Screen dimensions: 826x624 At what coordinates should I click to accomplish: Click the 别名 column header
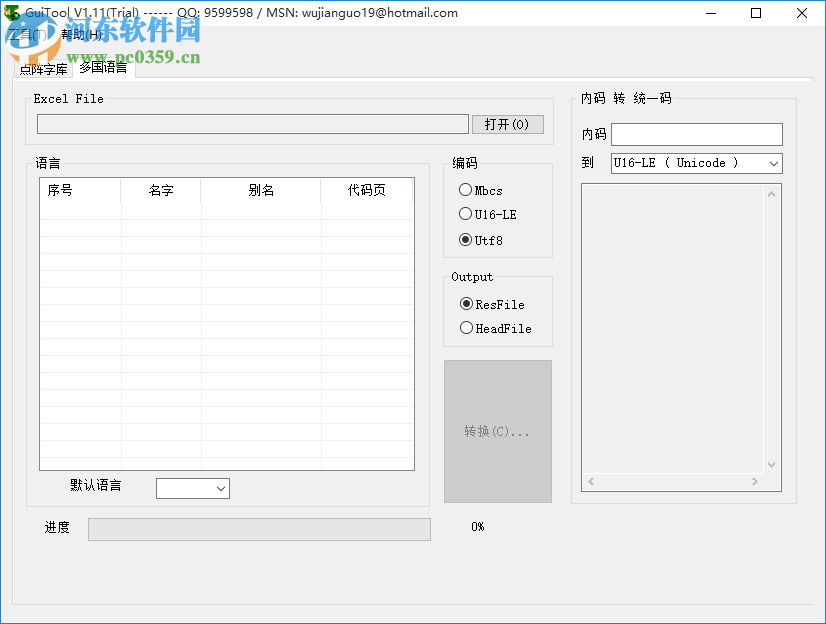[x=261, y=190]
